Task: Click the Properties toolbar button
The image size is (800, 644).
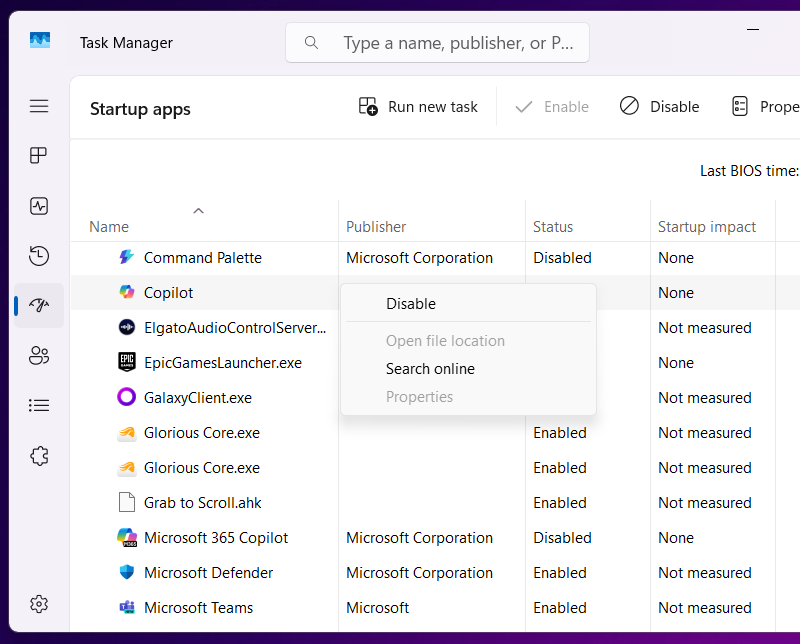Action: point(765,107)
